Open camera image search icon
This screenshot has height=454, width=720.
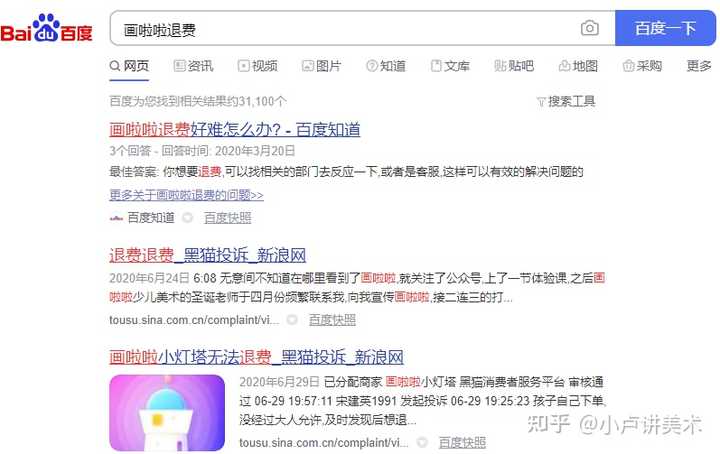tap(590, 28)
